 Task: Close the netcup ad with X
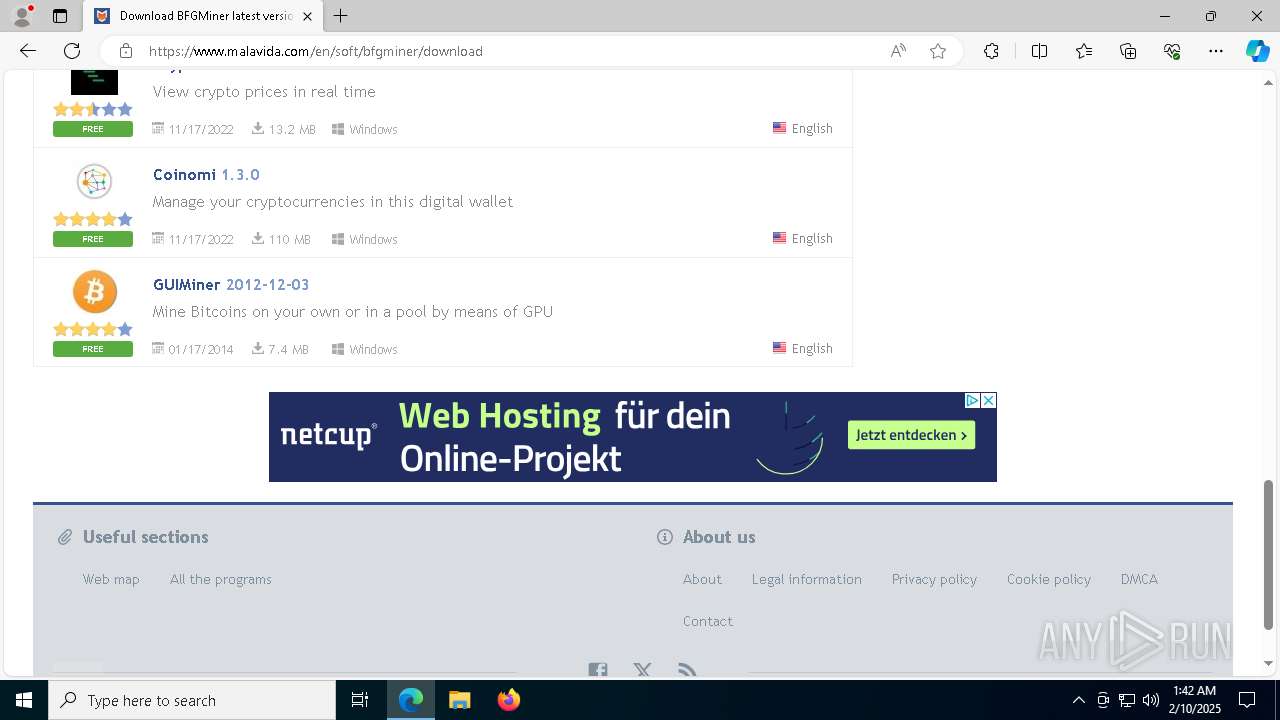(x=988, y=400)
